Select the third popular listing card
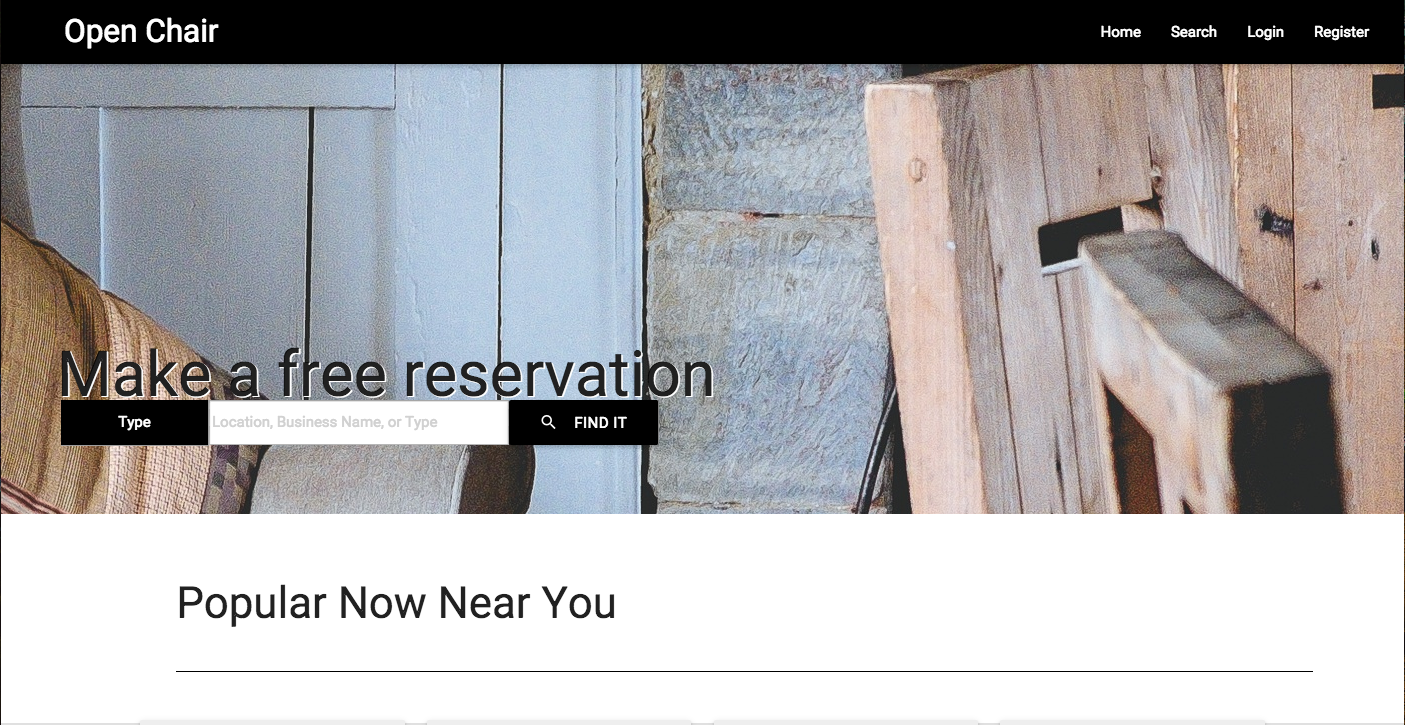Viewport: 1405px width, 725px height. [x=846, y=721]
